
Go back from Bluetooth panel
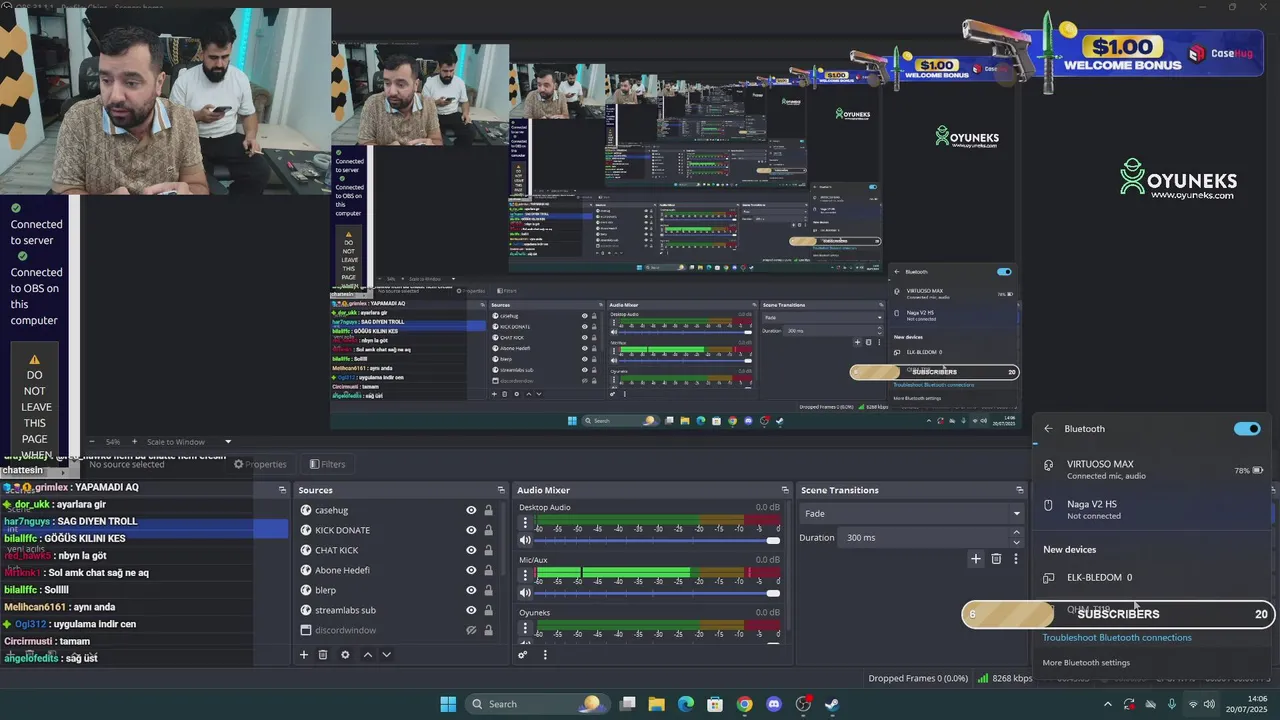[1048, 429]
